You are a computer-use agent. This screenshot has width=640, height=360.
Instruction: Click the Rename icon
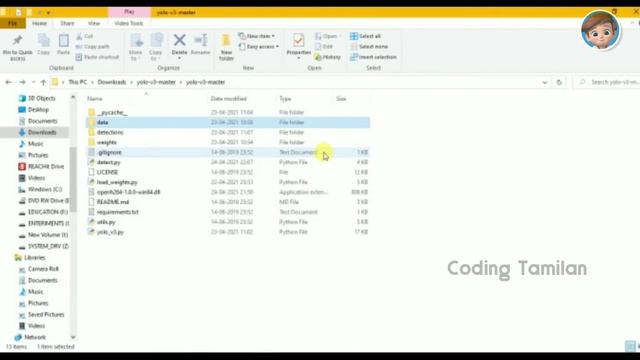pos(200,40)
